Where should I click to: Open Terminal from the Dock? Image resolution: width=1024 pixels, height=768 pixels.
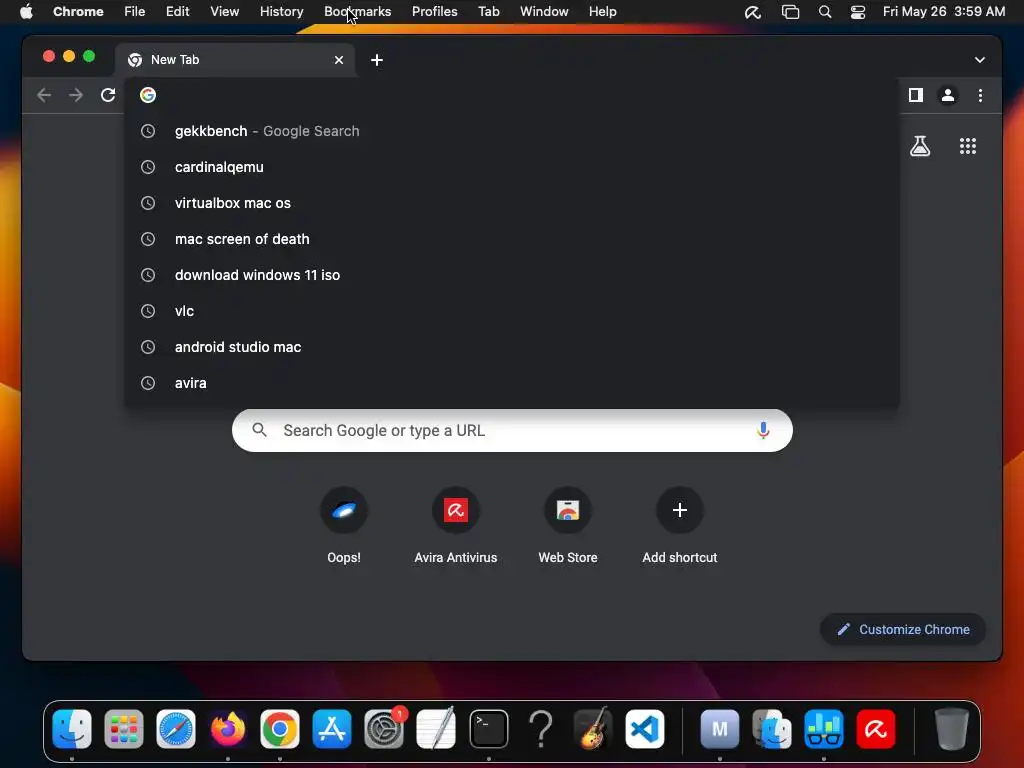[488, 729]
